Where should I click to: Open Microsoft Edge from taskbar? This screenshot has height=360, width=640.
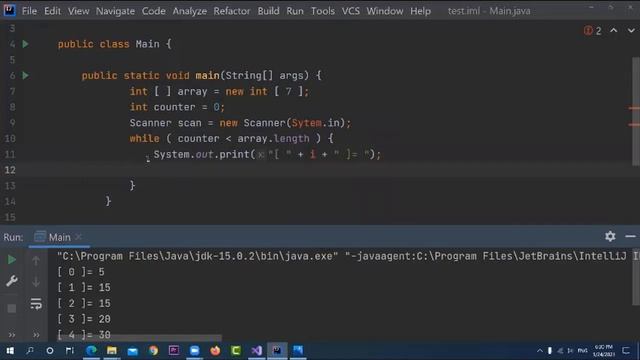coord(91,351)
